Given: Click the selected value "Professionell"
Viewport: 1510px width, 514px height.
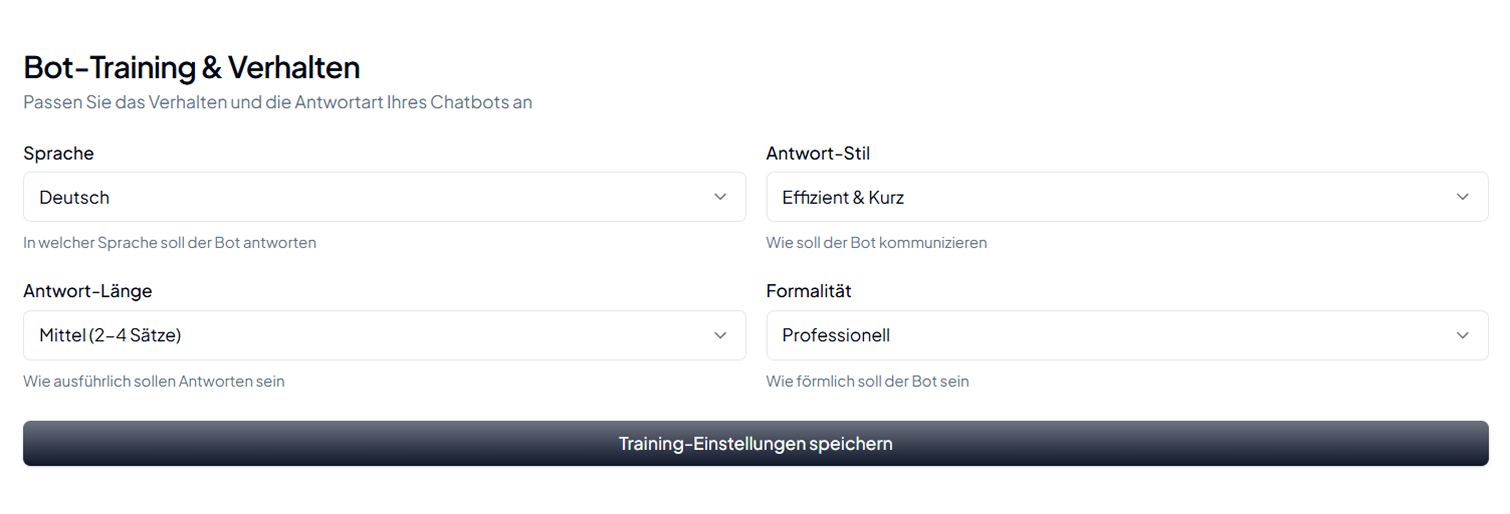Looking at the screenshot, I should [836, 335].
